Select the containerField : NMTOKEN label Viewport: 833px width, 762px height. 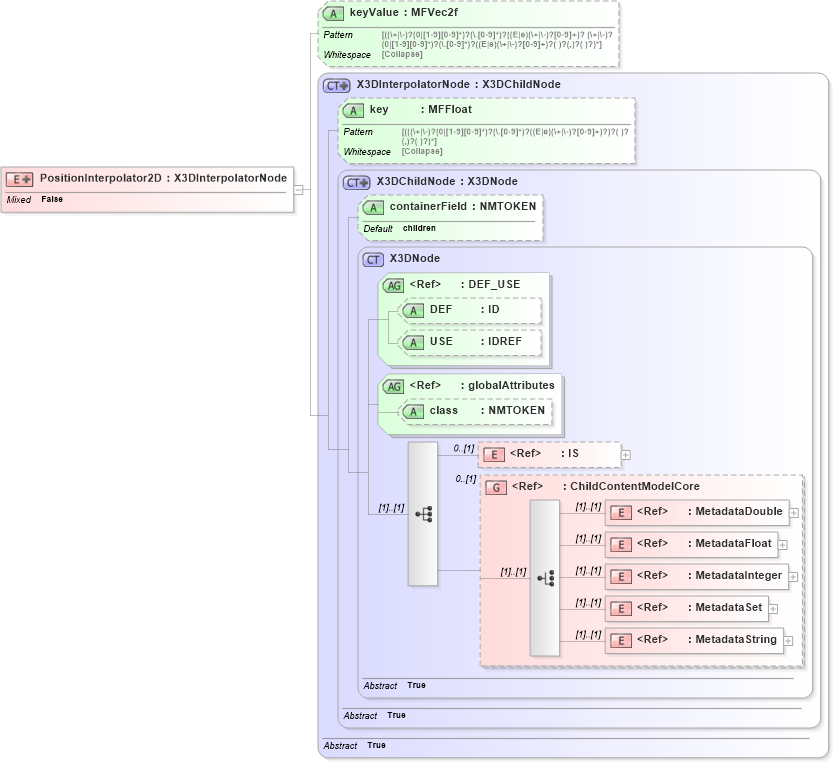tap(463, 206)
